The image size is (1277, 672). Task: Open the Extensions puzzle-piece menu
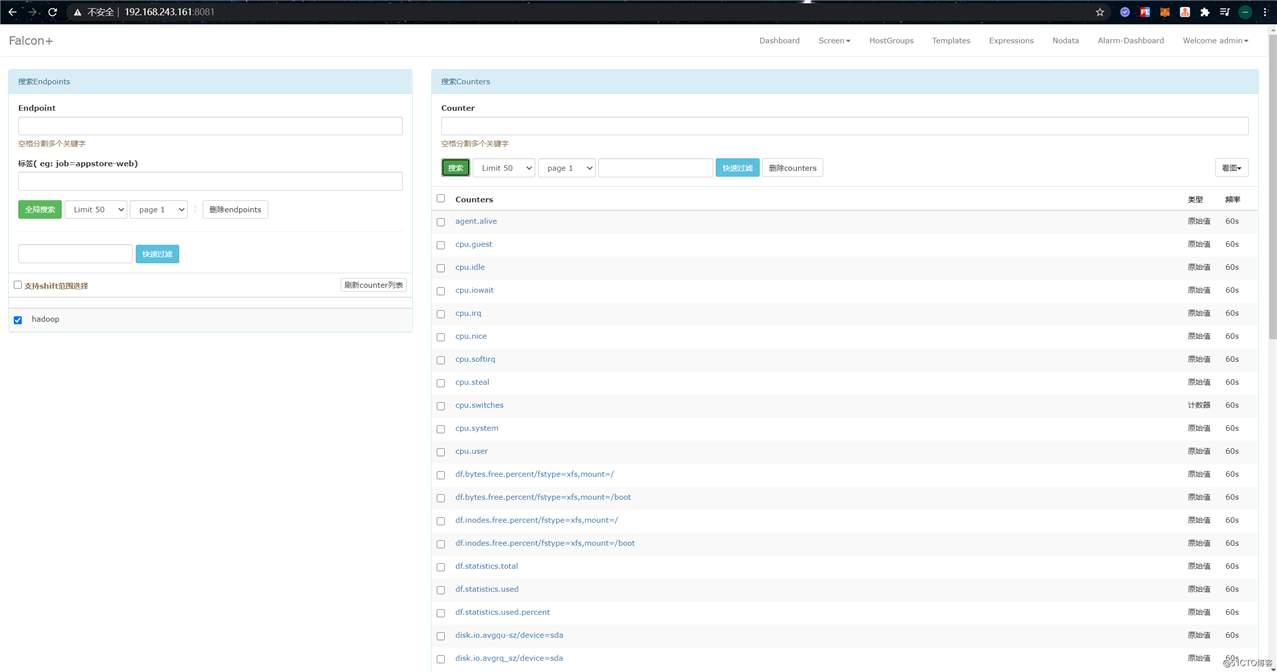pos(1205,12)
